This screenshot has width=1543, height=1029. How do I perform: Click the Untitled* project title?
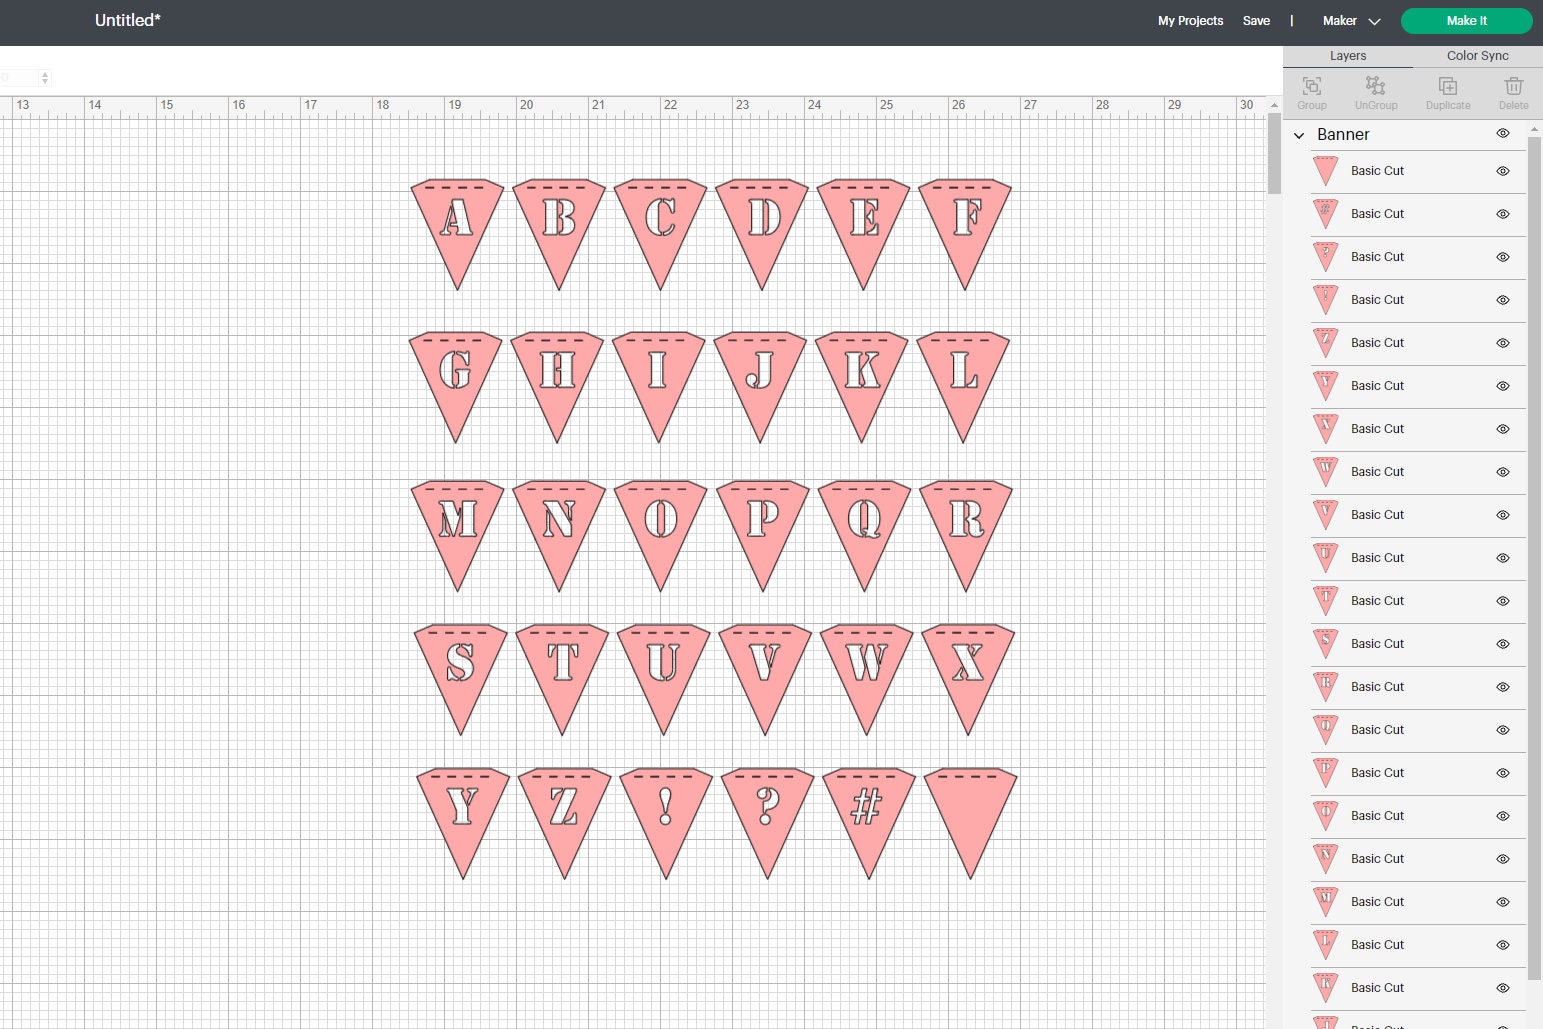tap(127, 20)
